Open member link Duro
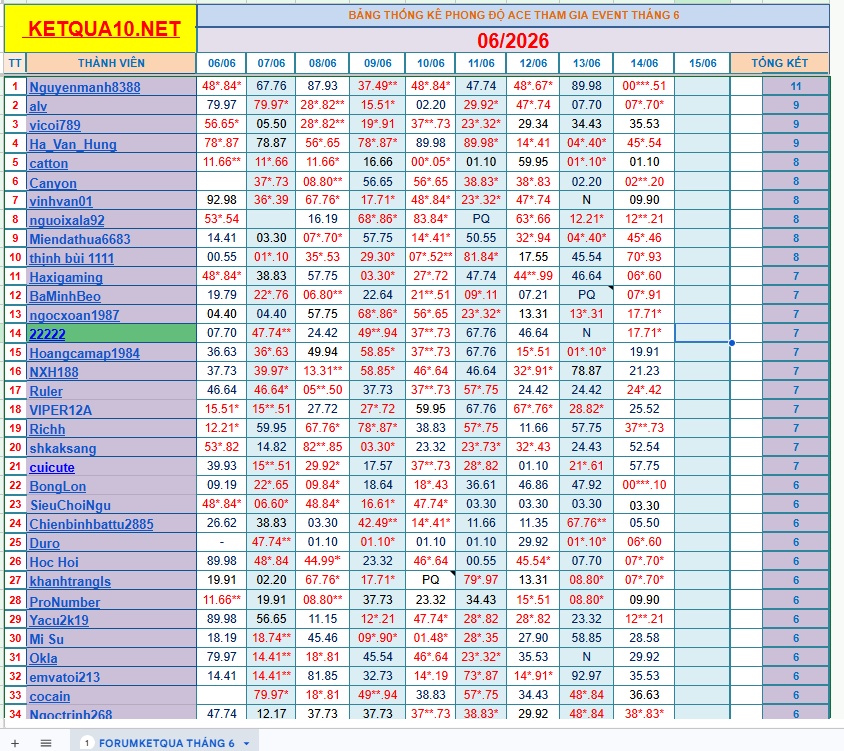844x751 pixels. tap(44, 543)
